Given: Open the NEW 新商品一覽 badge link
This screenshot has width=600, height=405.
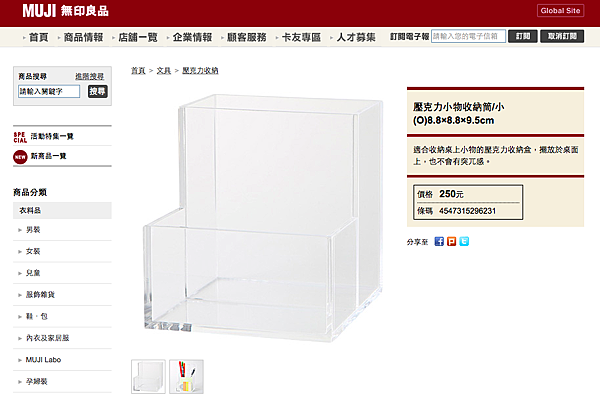Looking at the screenshot, I should tap(20, 157).
